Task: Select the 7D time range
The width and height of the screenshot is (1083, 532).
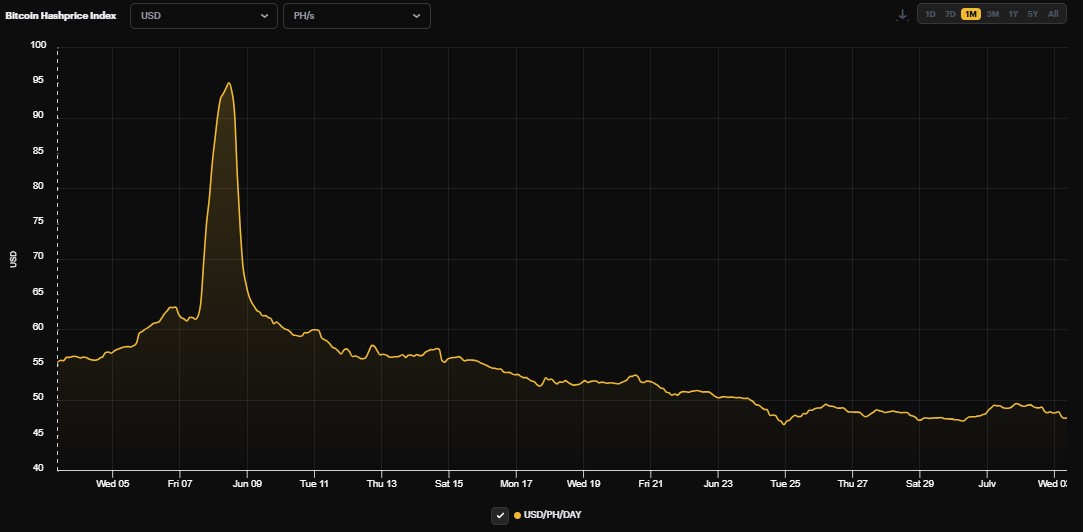Action: coord(950,14)
